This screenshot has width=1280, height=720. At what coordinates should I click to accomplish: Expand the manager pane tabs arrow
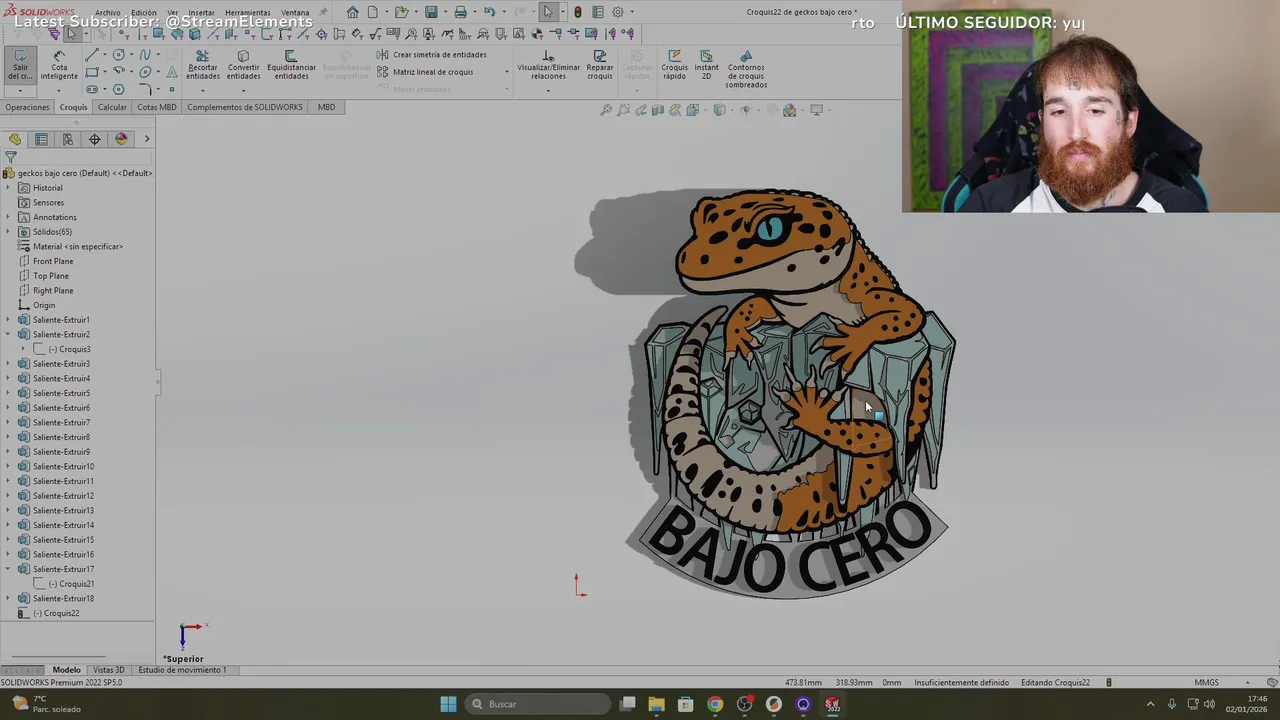pos(147,139)
